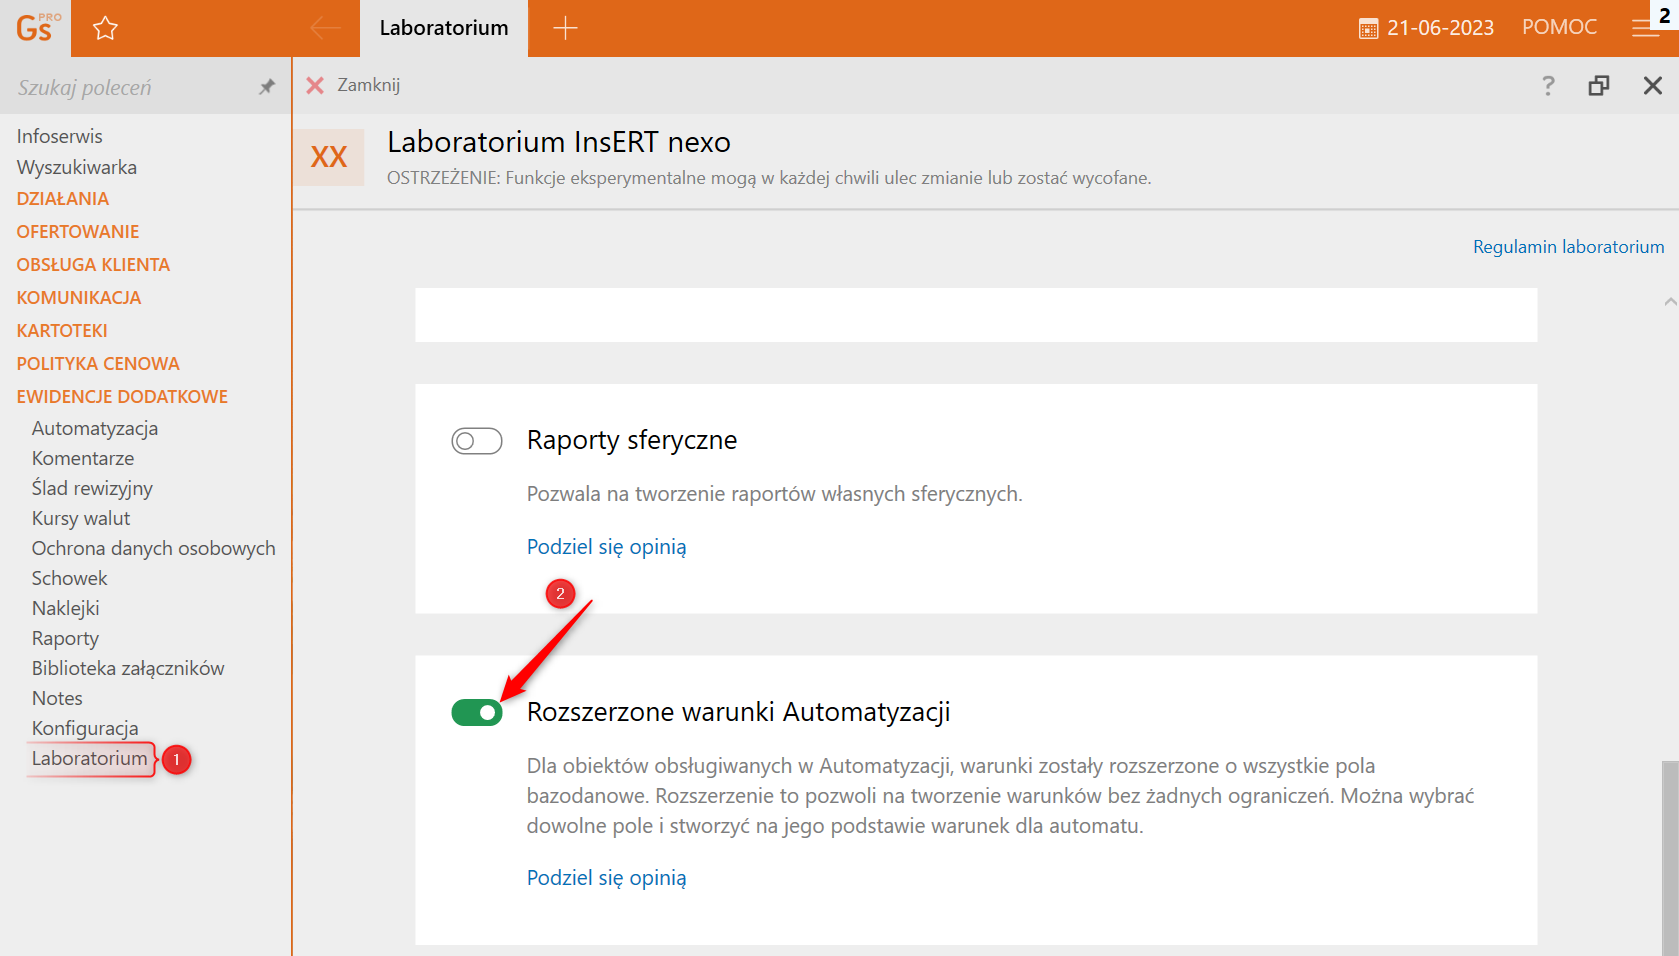The image size is (1679, 956).
Task: Click the GS PRO application logo
Action: pos(36,28)
